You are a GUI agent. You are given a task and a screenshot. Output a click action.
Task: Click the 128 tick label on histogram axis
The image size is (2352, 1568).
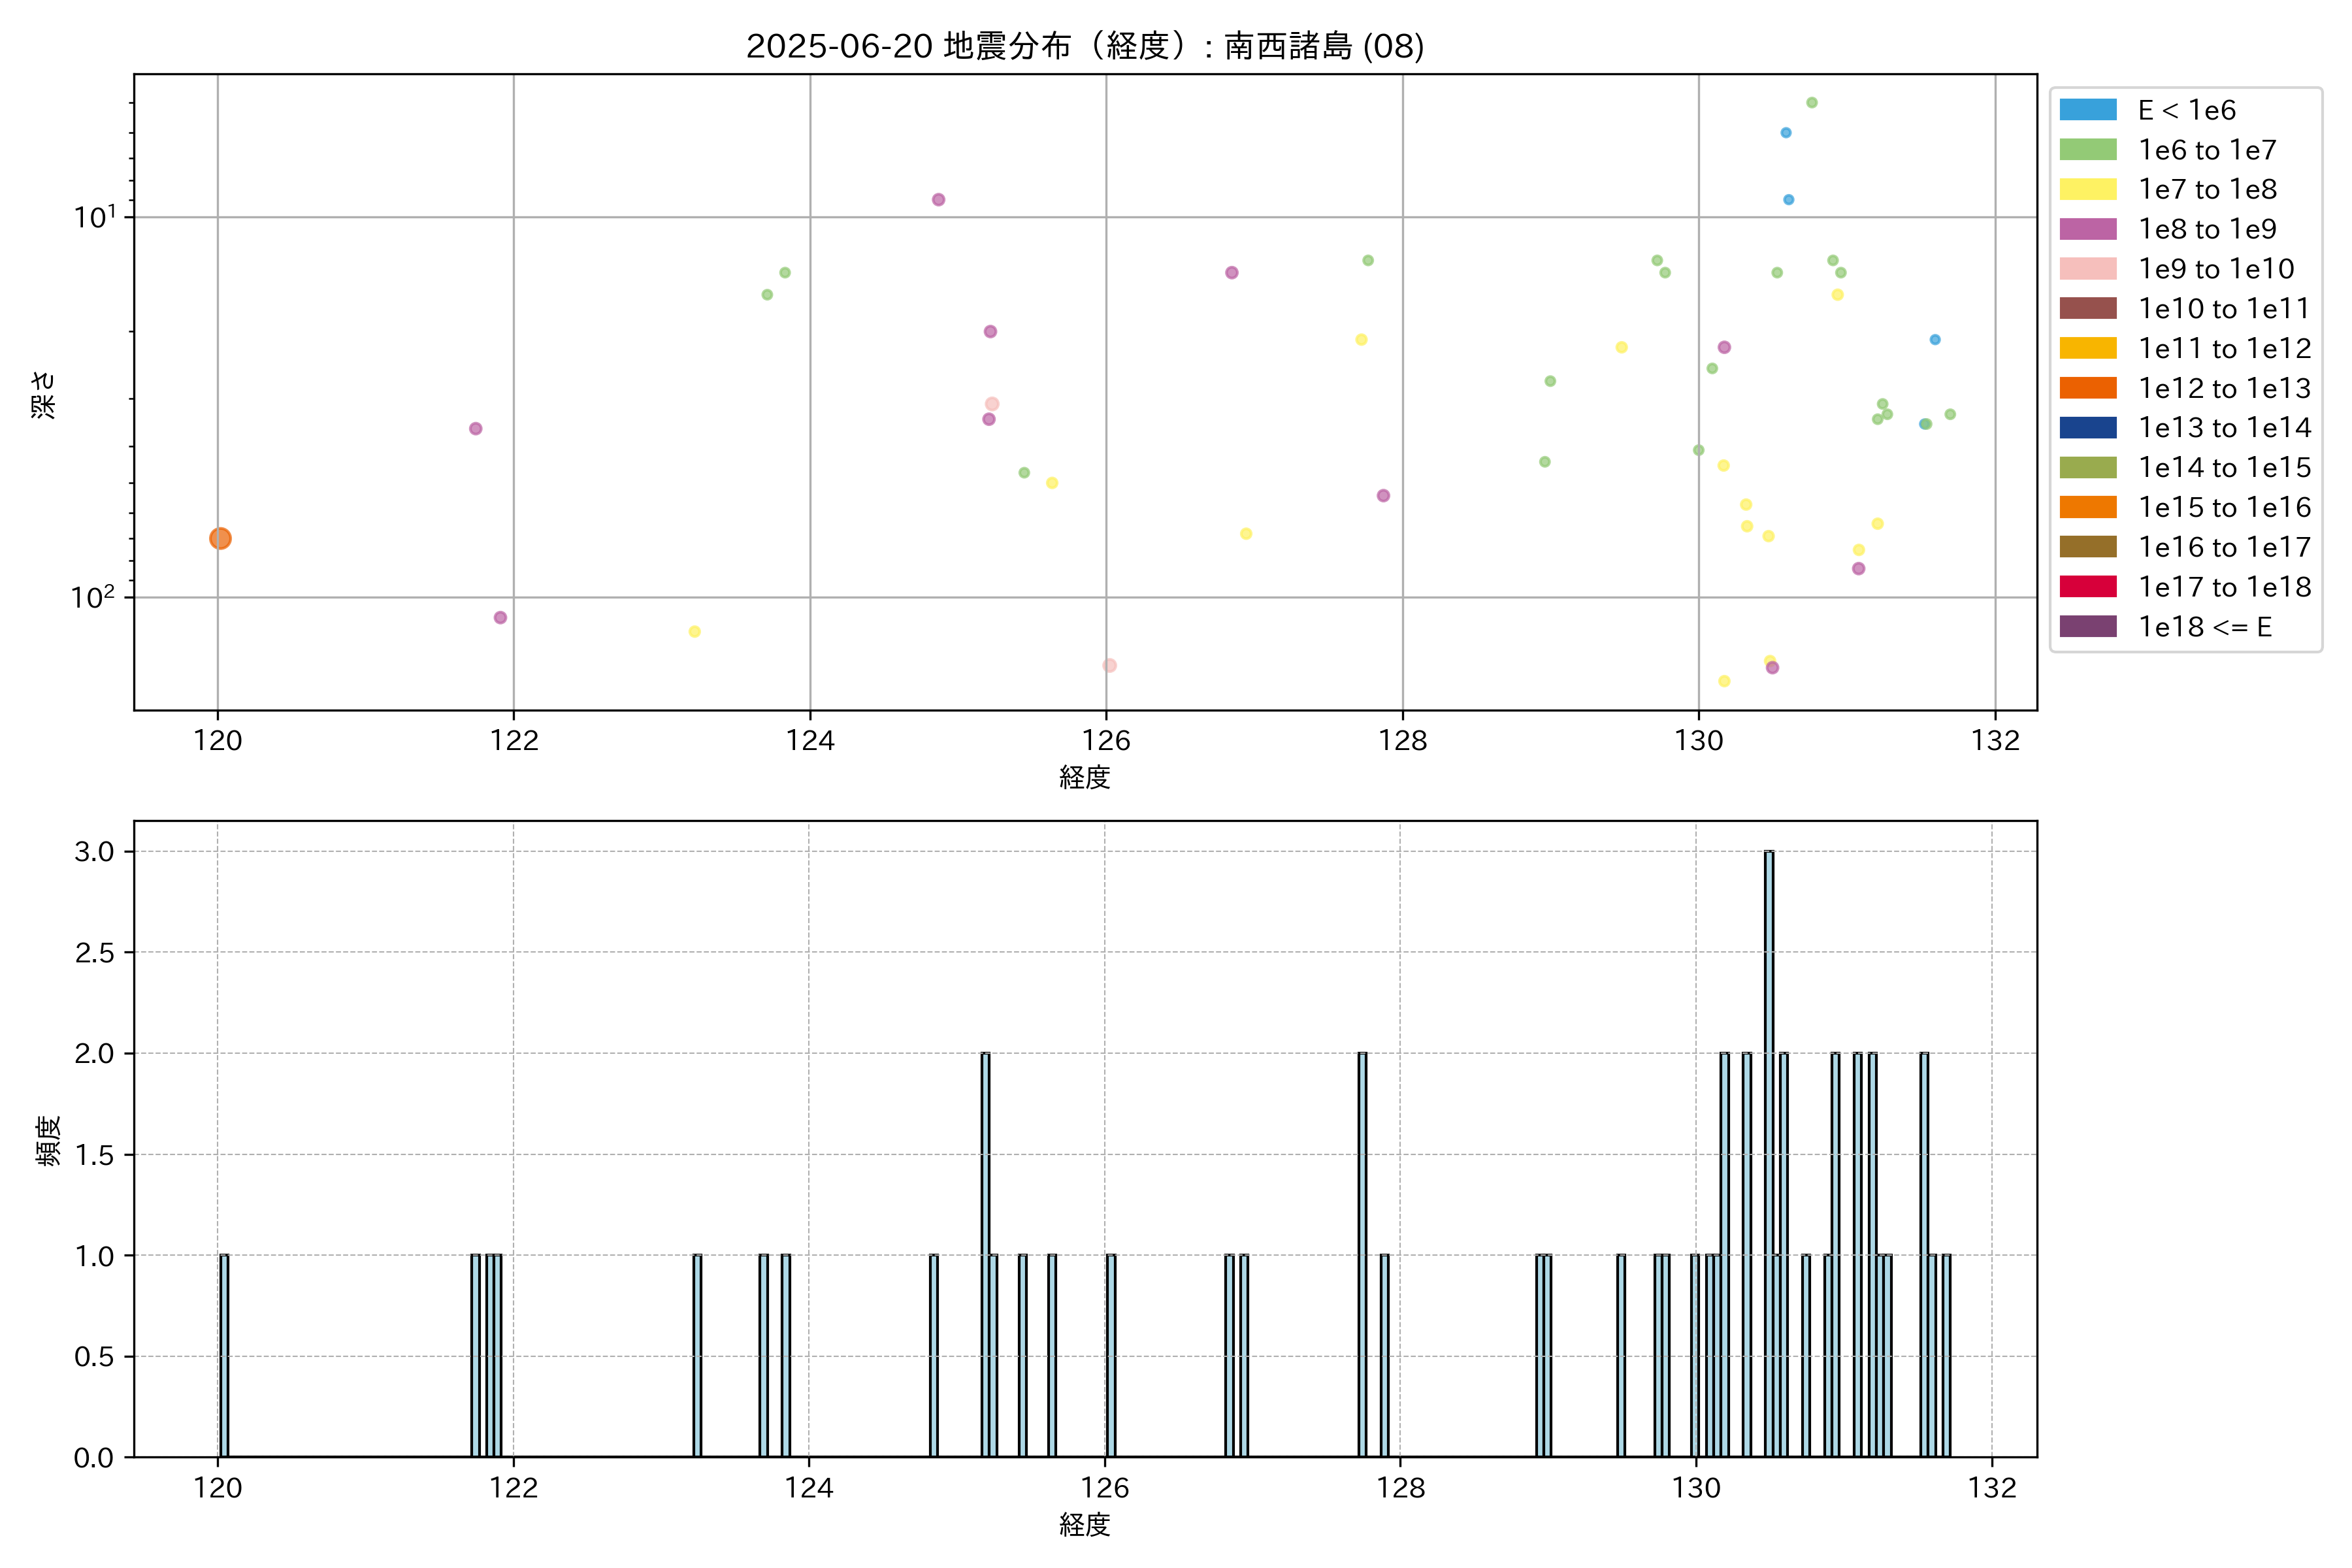1400,1488
